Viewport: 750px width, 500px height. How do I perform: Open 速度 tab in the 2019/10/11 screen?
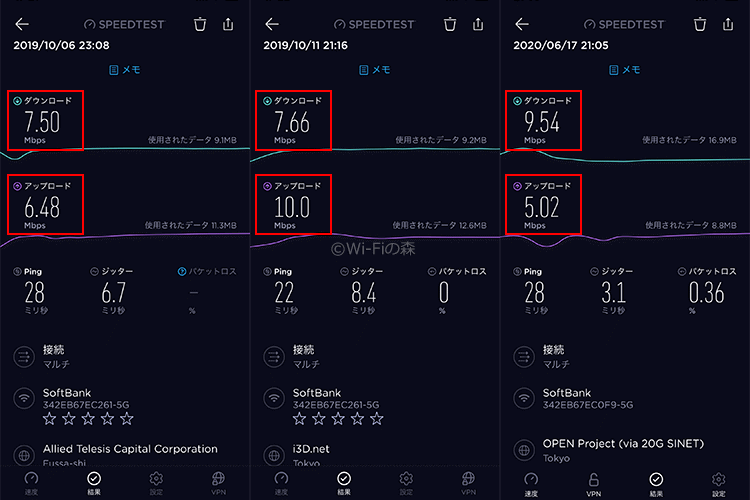point(281,483)
